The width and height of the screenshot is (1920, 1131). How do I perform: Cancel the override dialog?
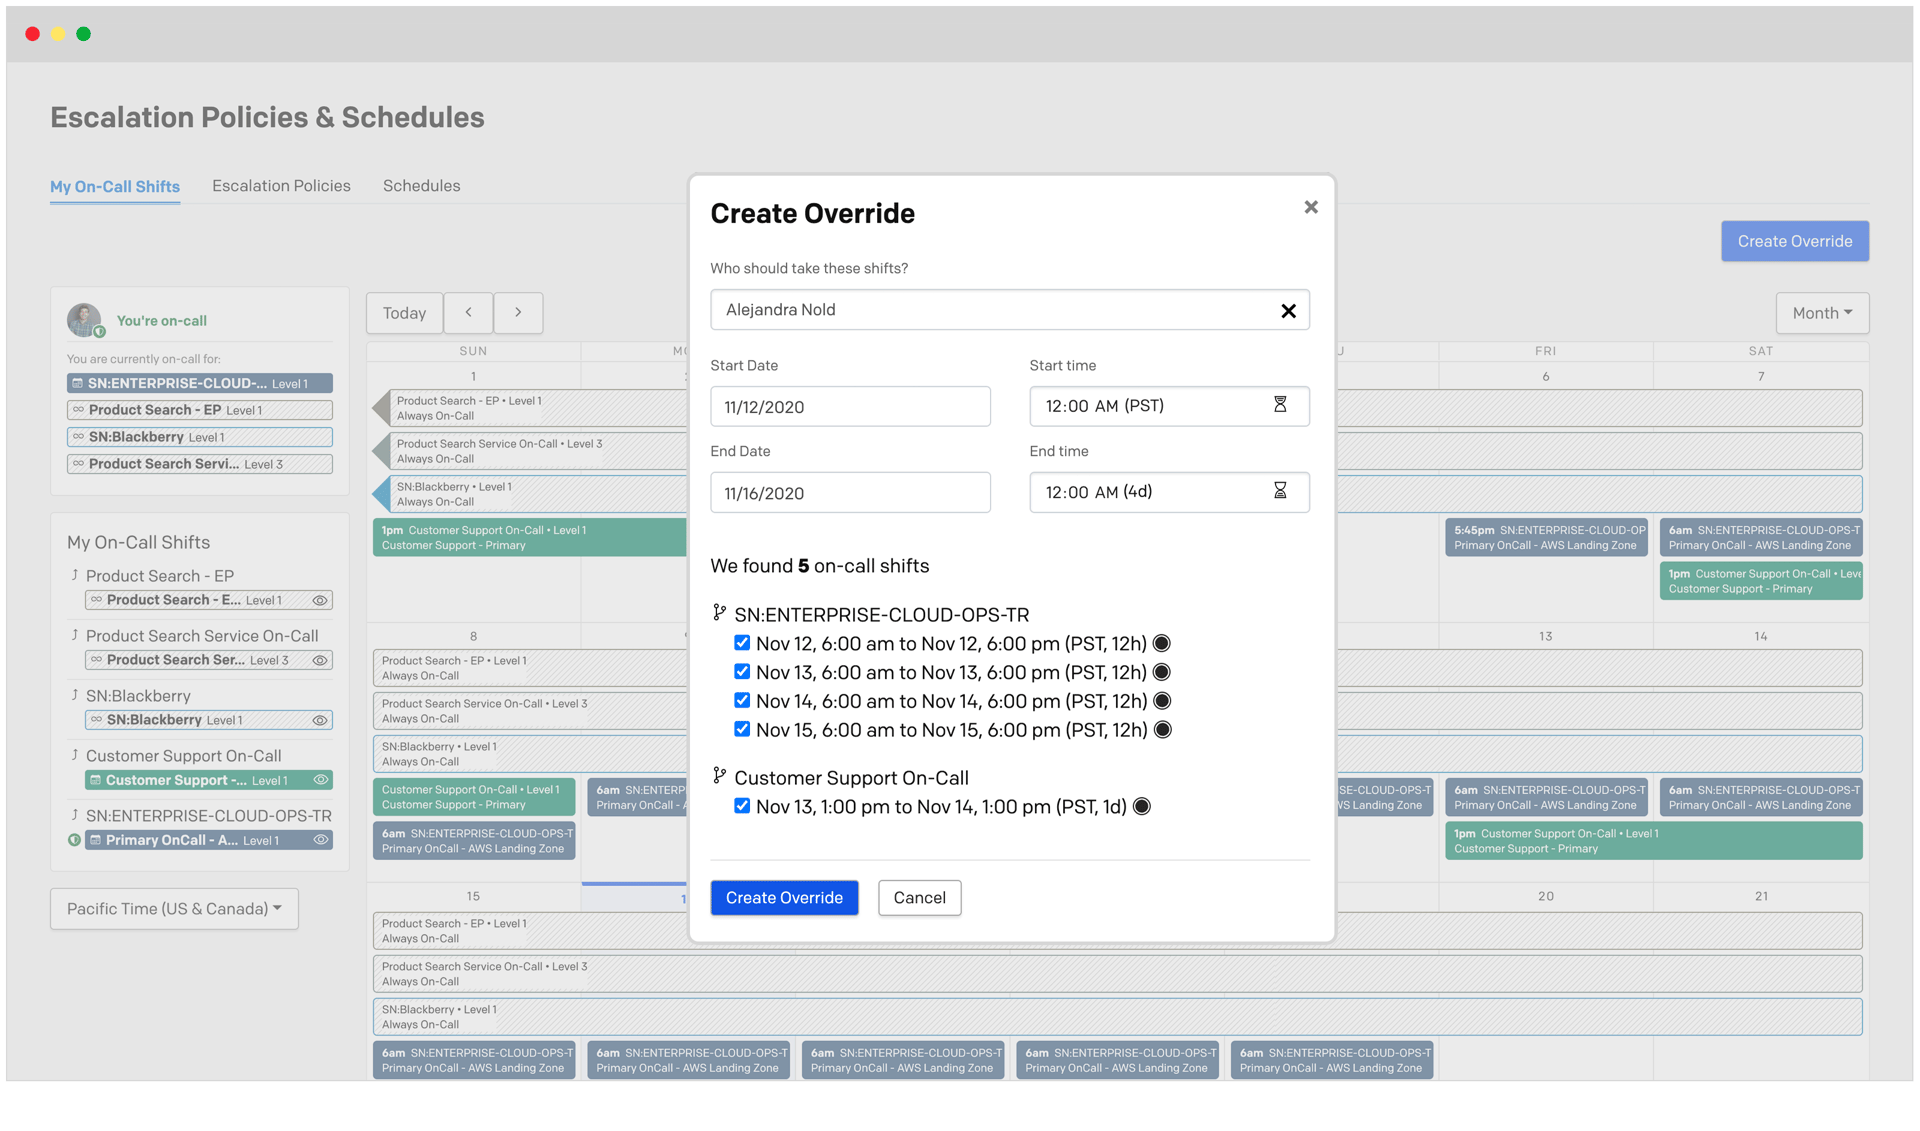(919, 898)
